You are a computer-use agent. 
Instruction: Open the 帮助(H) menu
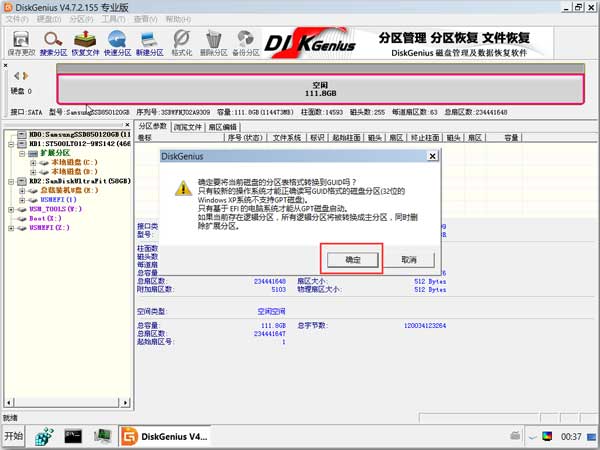coord(178,19)
